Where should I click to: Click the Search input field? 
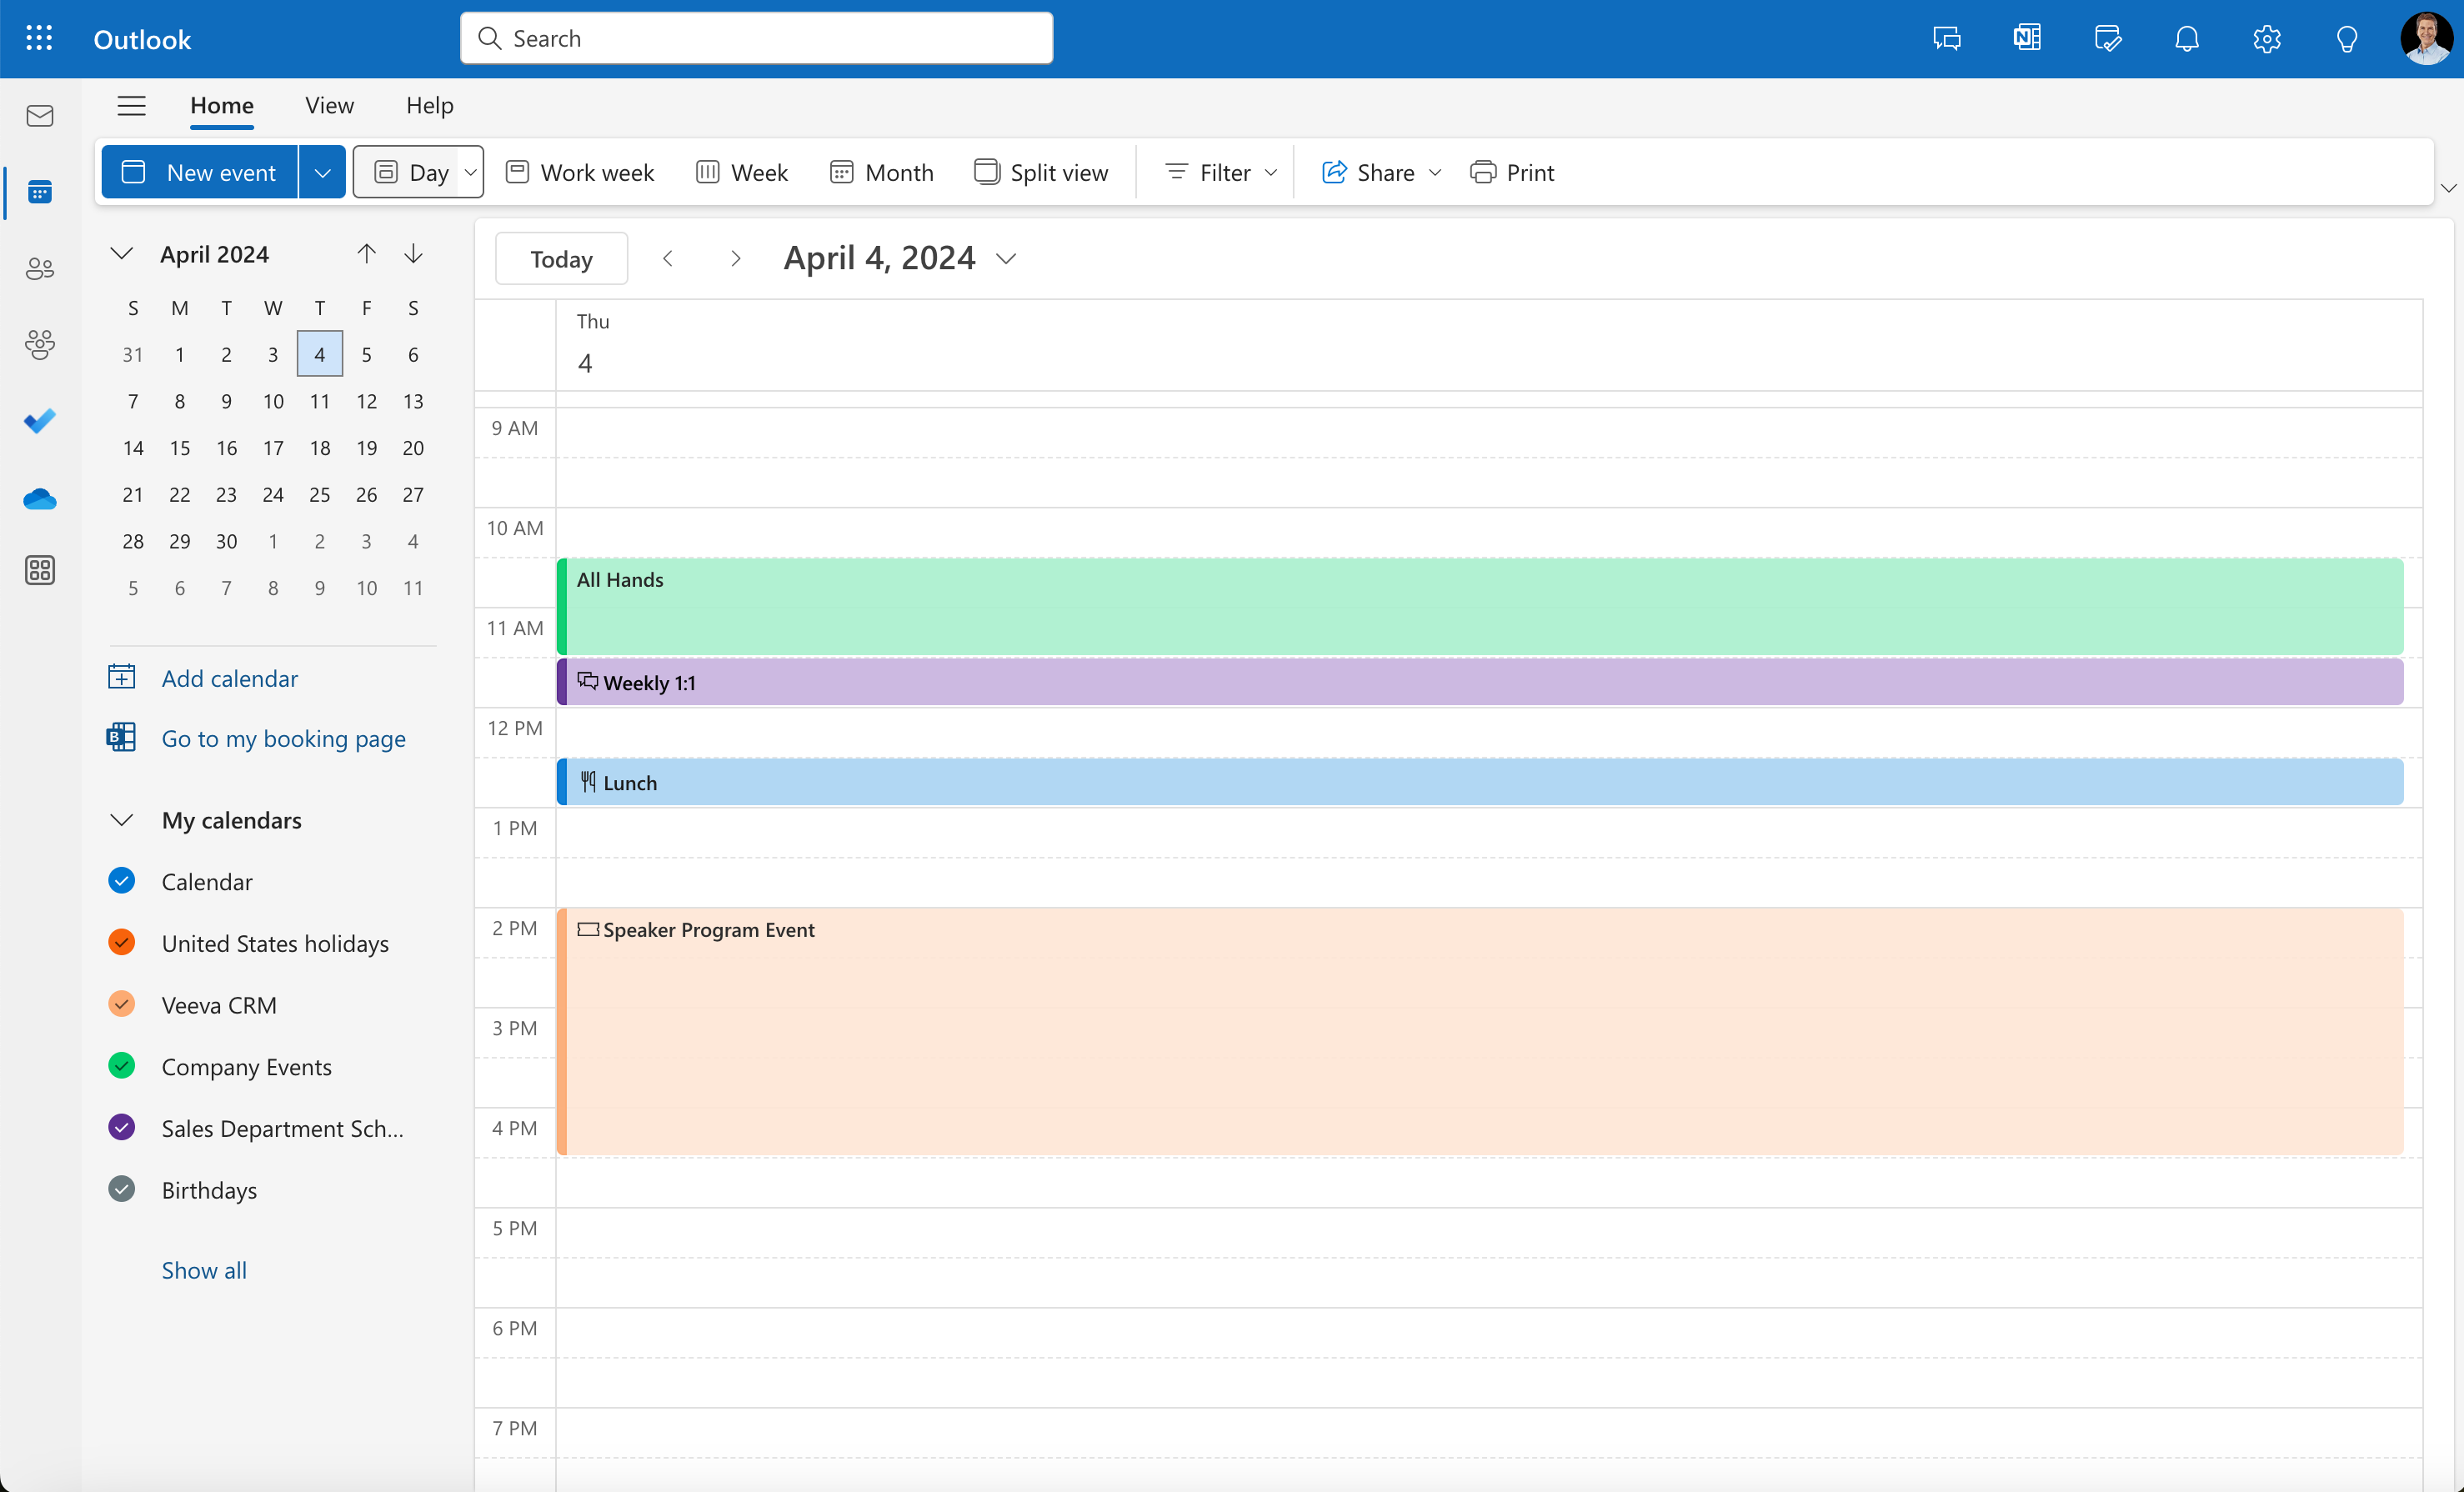[757, 38]
